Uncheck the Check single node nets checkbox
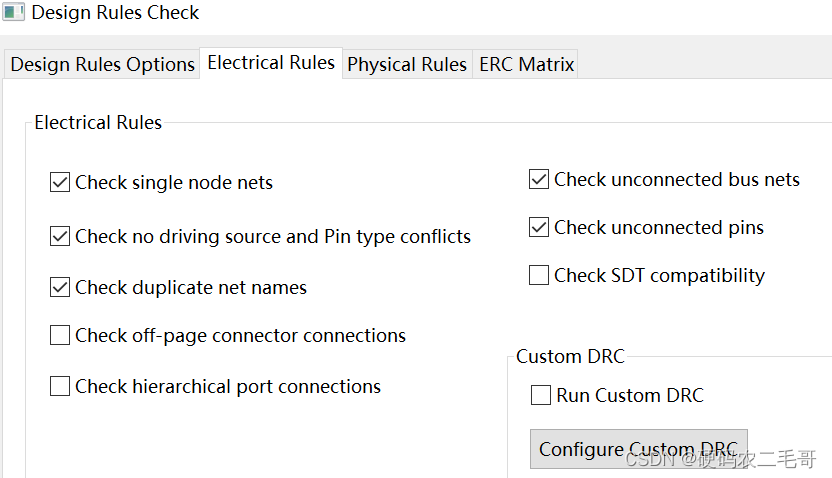The height and width of the screenshot is (478, 832). pyautogui.click(x=60, y=182)
